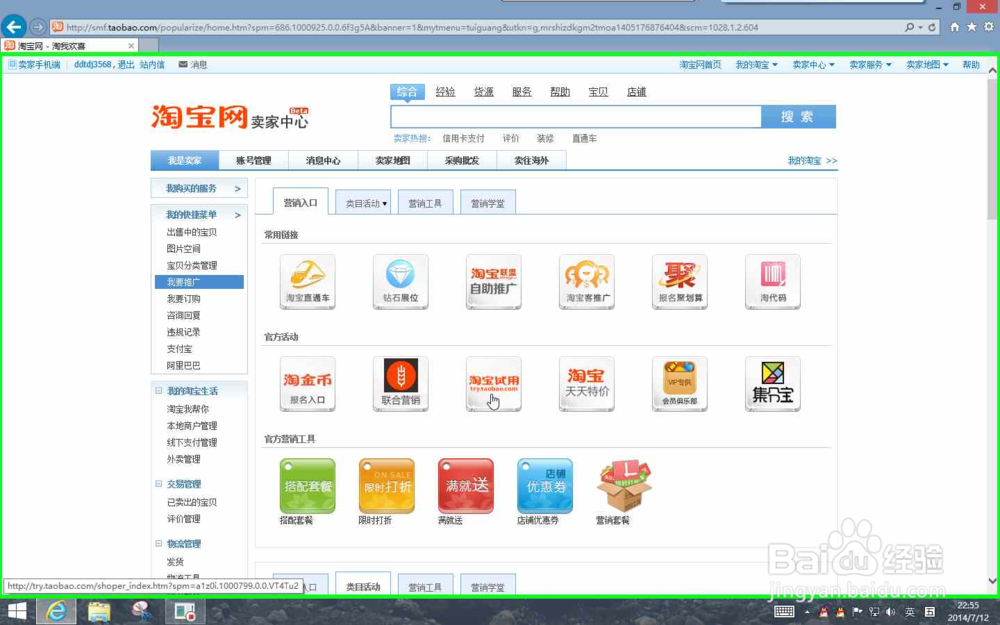Open the 淘宝天天特价 icon
Image resolution: width=1000 pixels, height=625 pixels.
(x=587, y=384)
